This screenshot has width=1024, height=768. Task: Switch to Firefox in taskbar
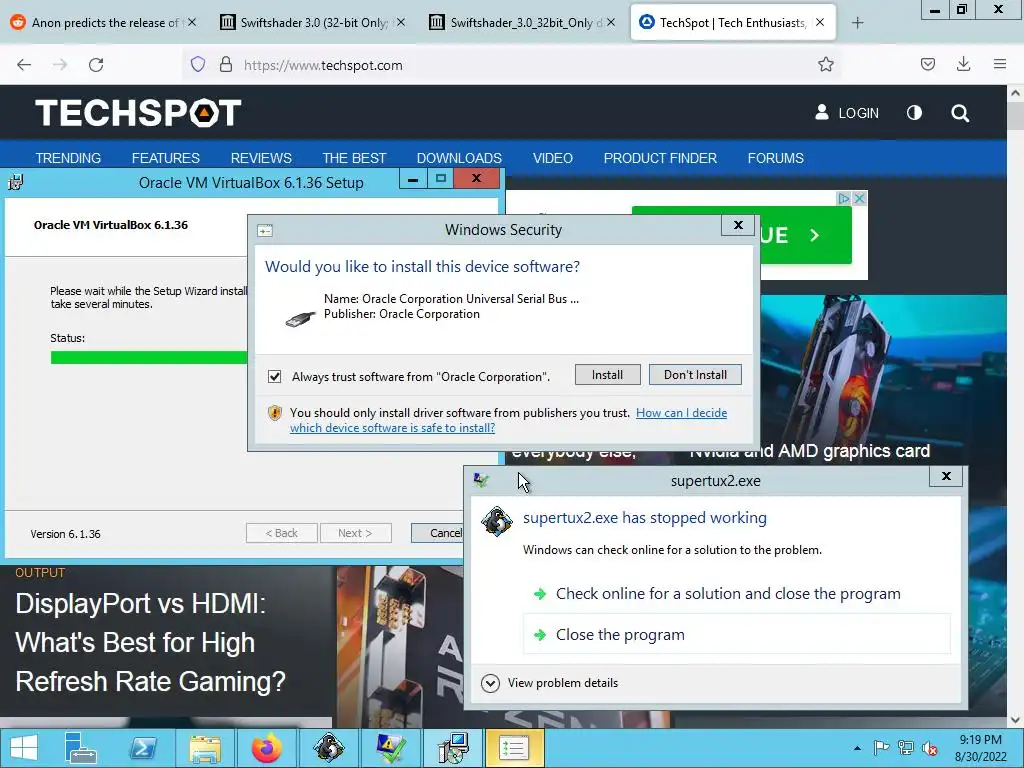pos(266,748)
